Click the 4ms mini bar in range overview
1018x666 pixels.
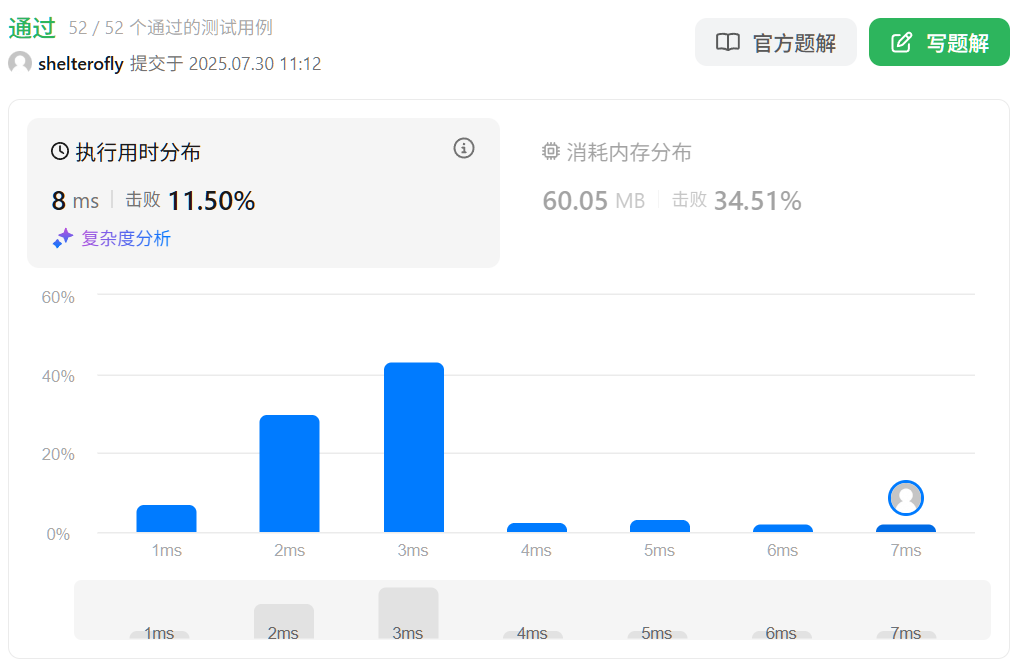tap(532, 635)
